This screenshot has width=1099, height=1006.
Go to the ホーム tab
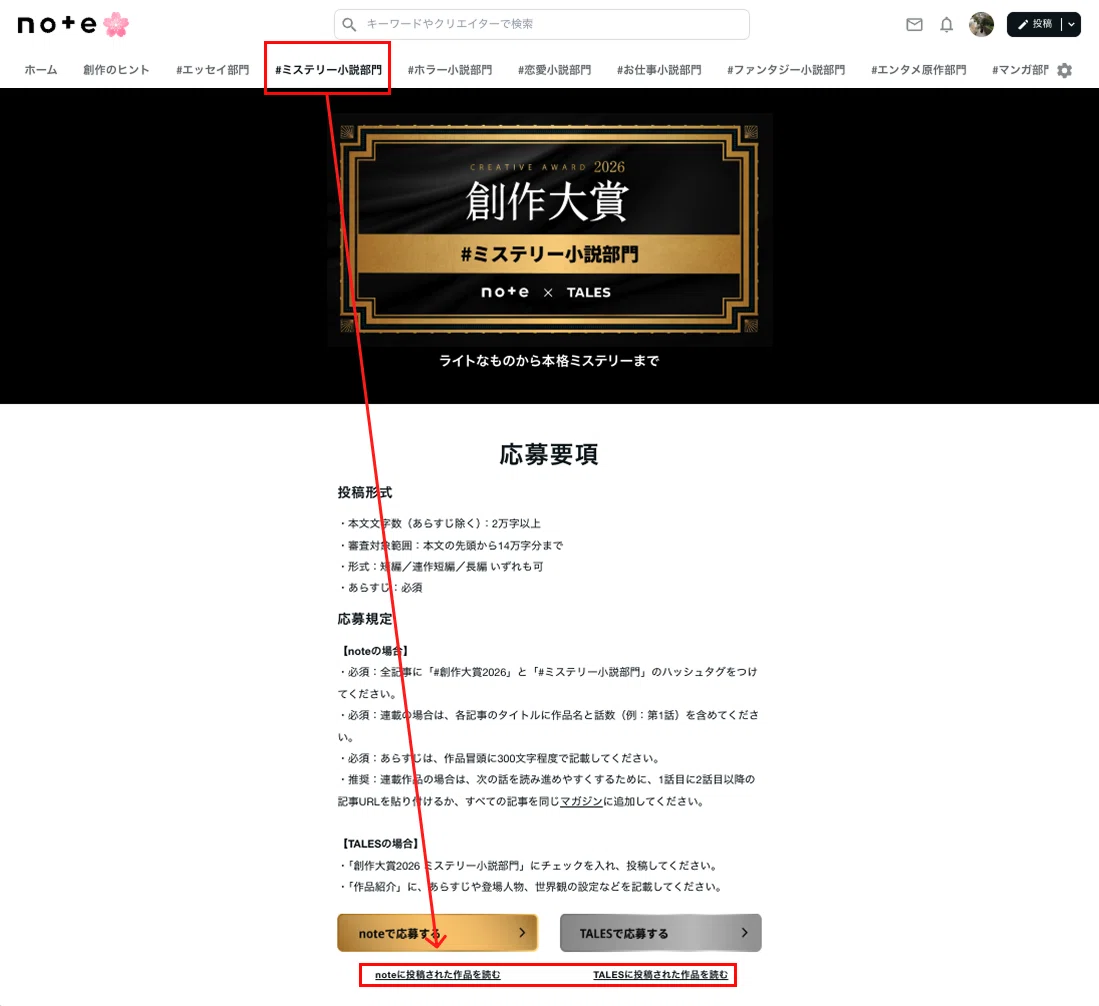pyautogui.click(x=41, y=70)
